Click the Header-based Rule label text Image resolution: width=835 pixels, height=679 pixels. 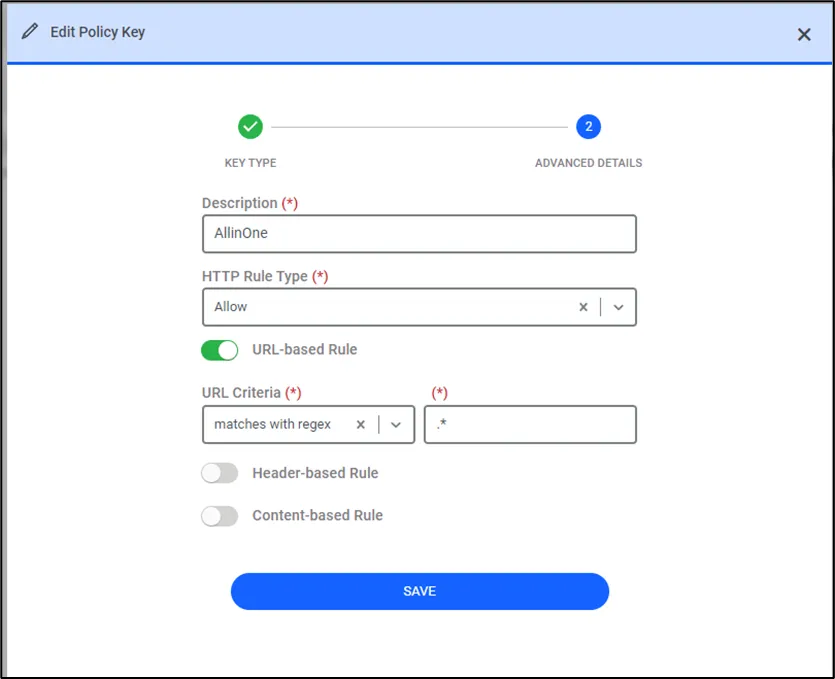coord(315,473)
